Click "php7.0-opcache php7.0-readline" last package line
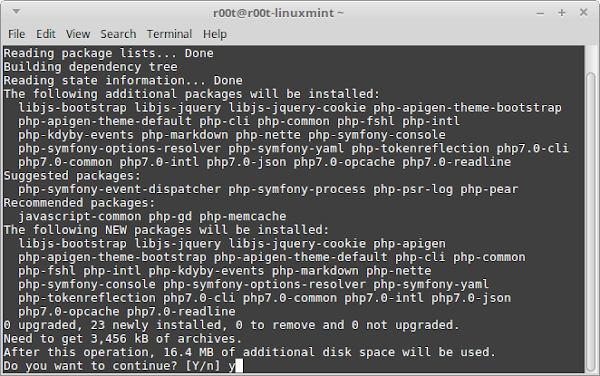 point(127,311)
